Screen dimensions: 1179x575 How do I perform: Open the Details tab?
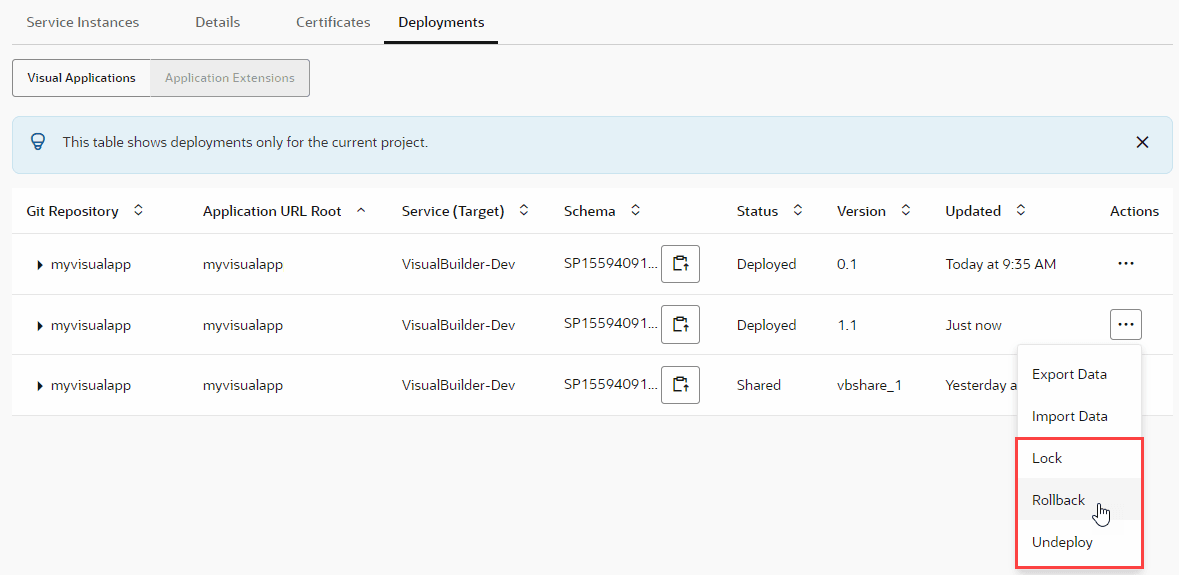217,22
